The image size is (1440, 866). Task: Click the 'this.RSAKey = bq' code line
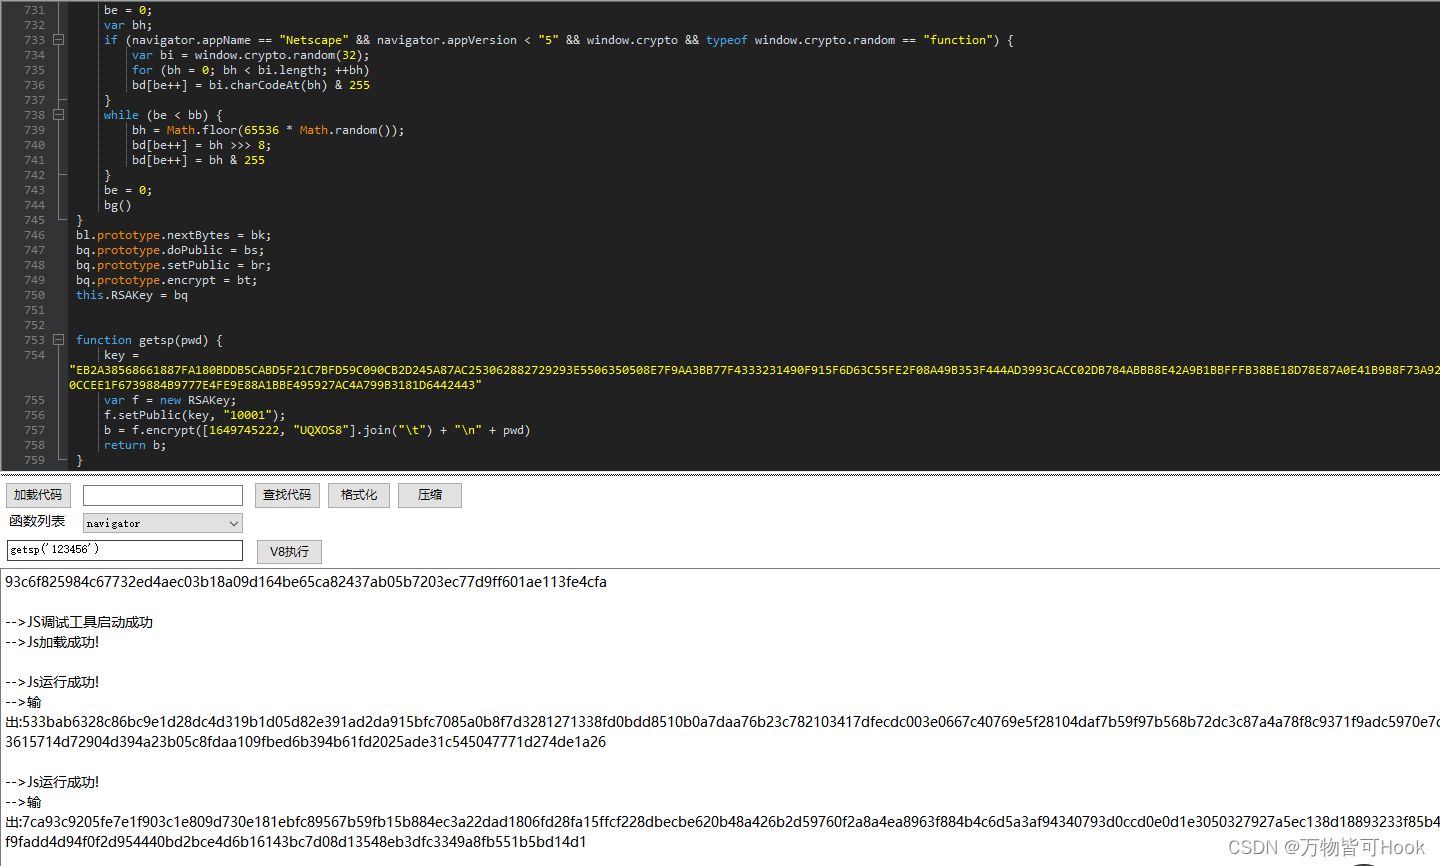click(x=132, y=295)
